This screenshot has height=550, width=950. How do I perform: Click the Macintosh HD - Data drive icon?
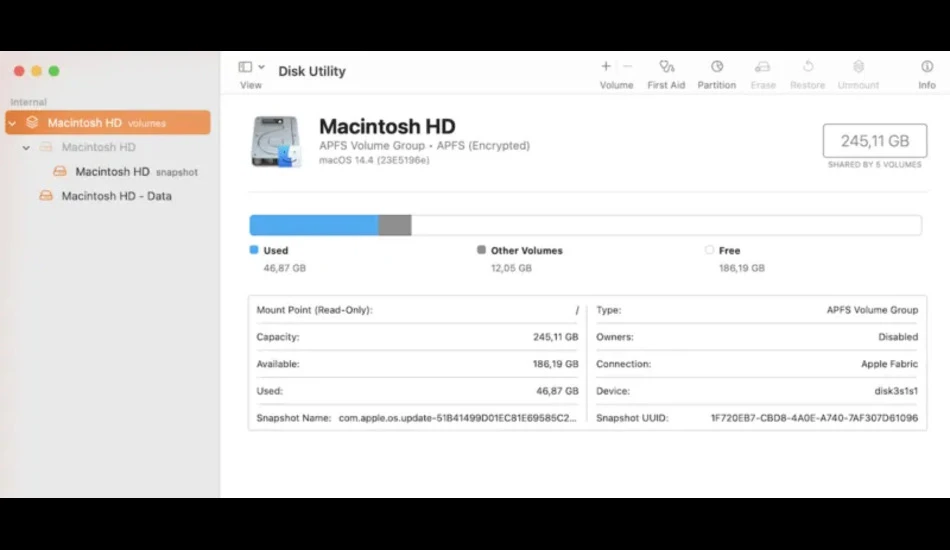pos(46,196)
